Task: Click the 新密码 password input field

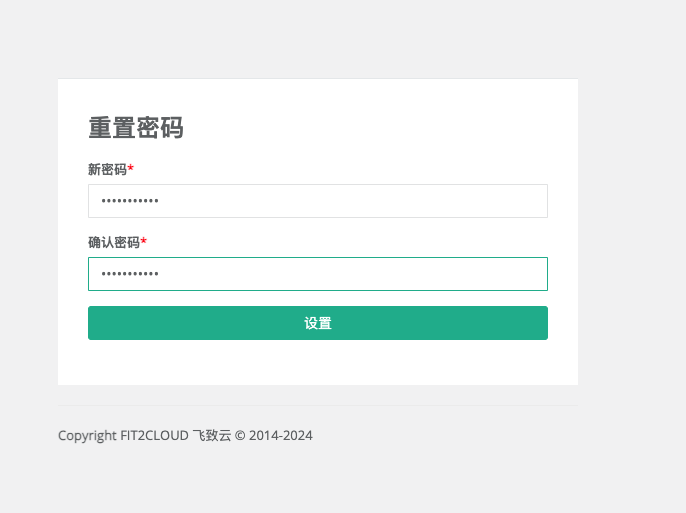Action: (317, 201)
